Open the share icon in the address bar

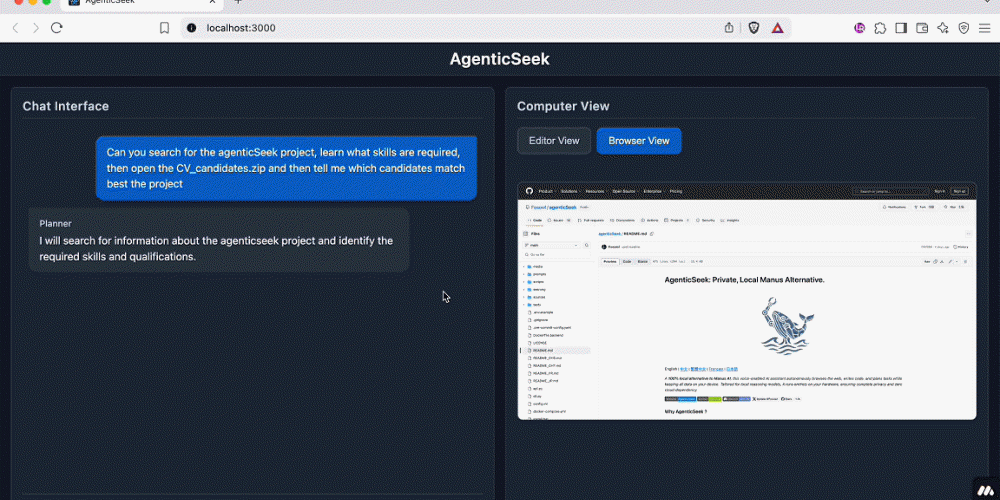click(729, 28)
